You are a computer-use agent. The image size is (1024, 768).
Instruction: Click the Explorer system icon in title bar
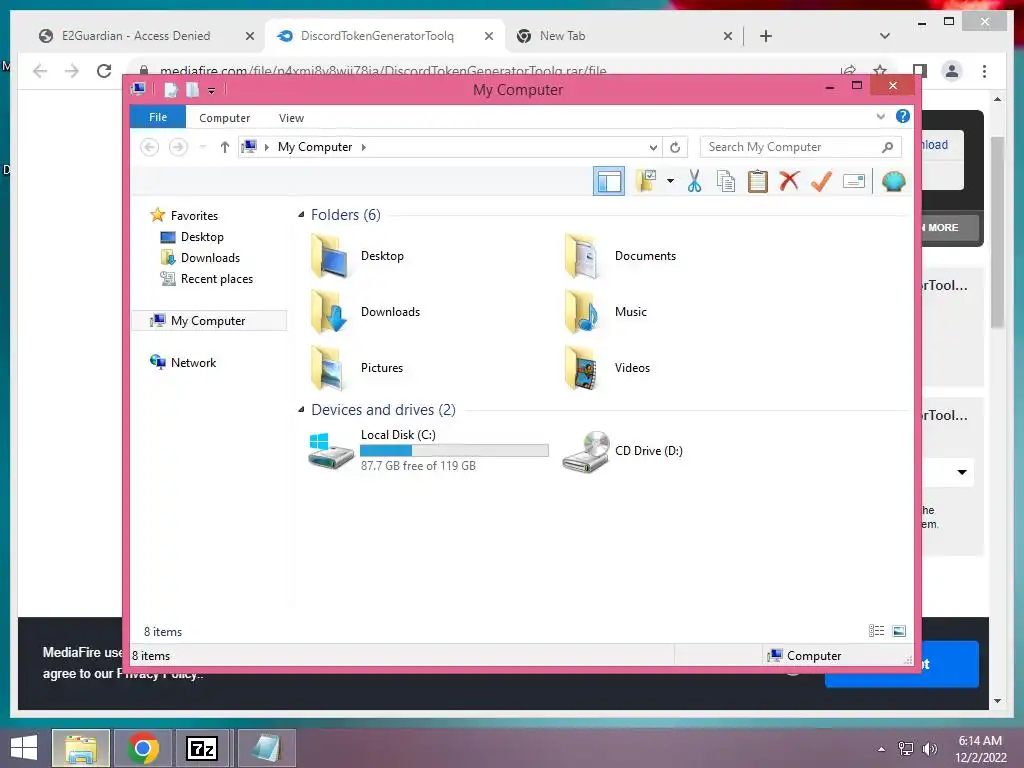138,89
